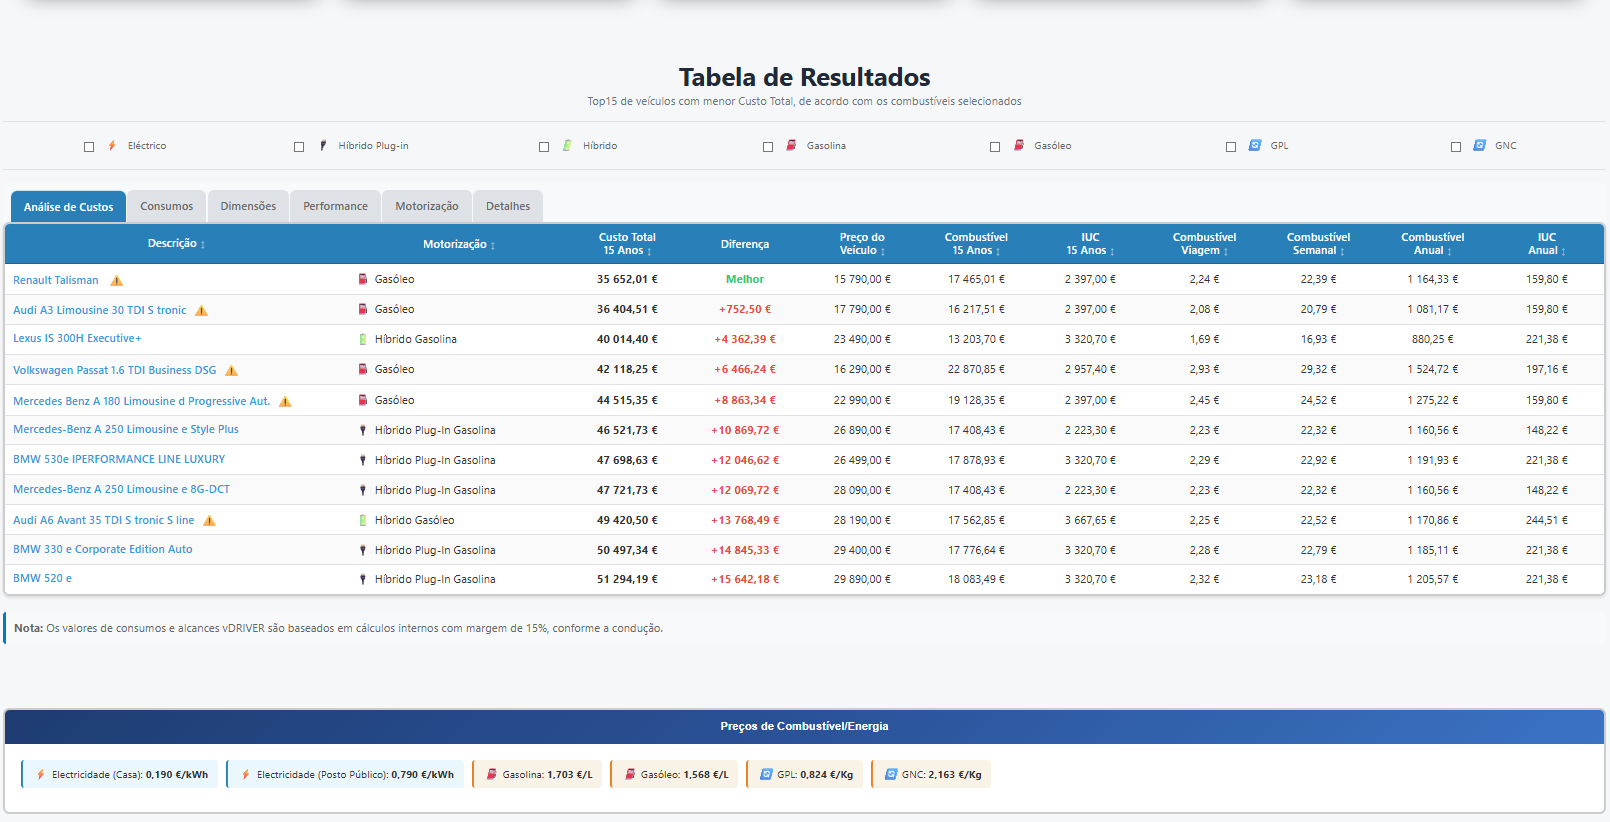Click the GPL fuel filter icon
Screen dimensions: 1610x822
coord(1255,146)
